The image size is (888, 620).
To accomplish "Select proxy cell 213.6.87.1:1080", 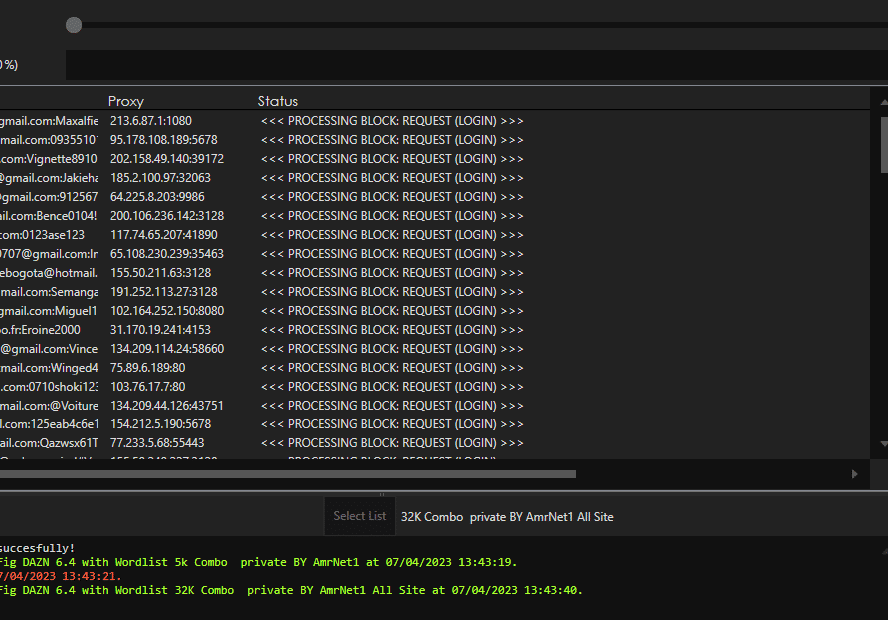I will tap(151, 121).
